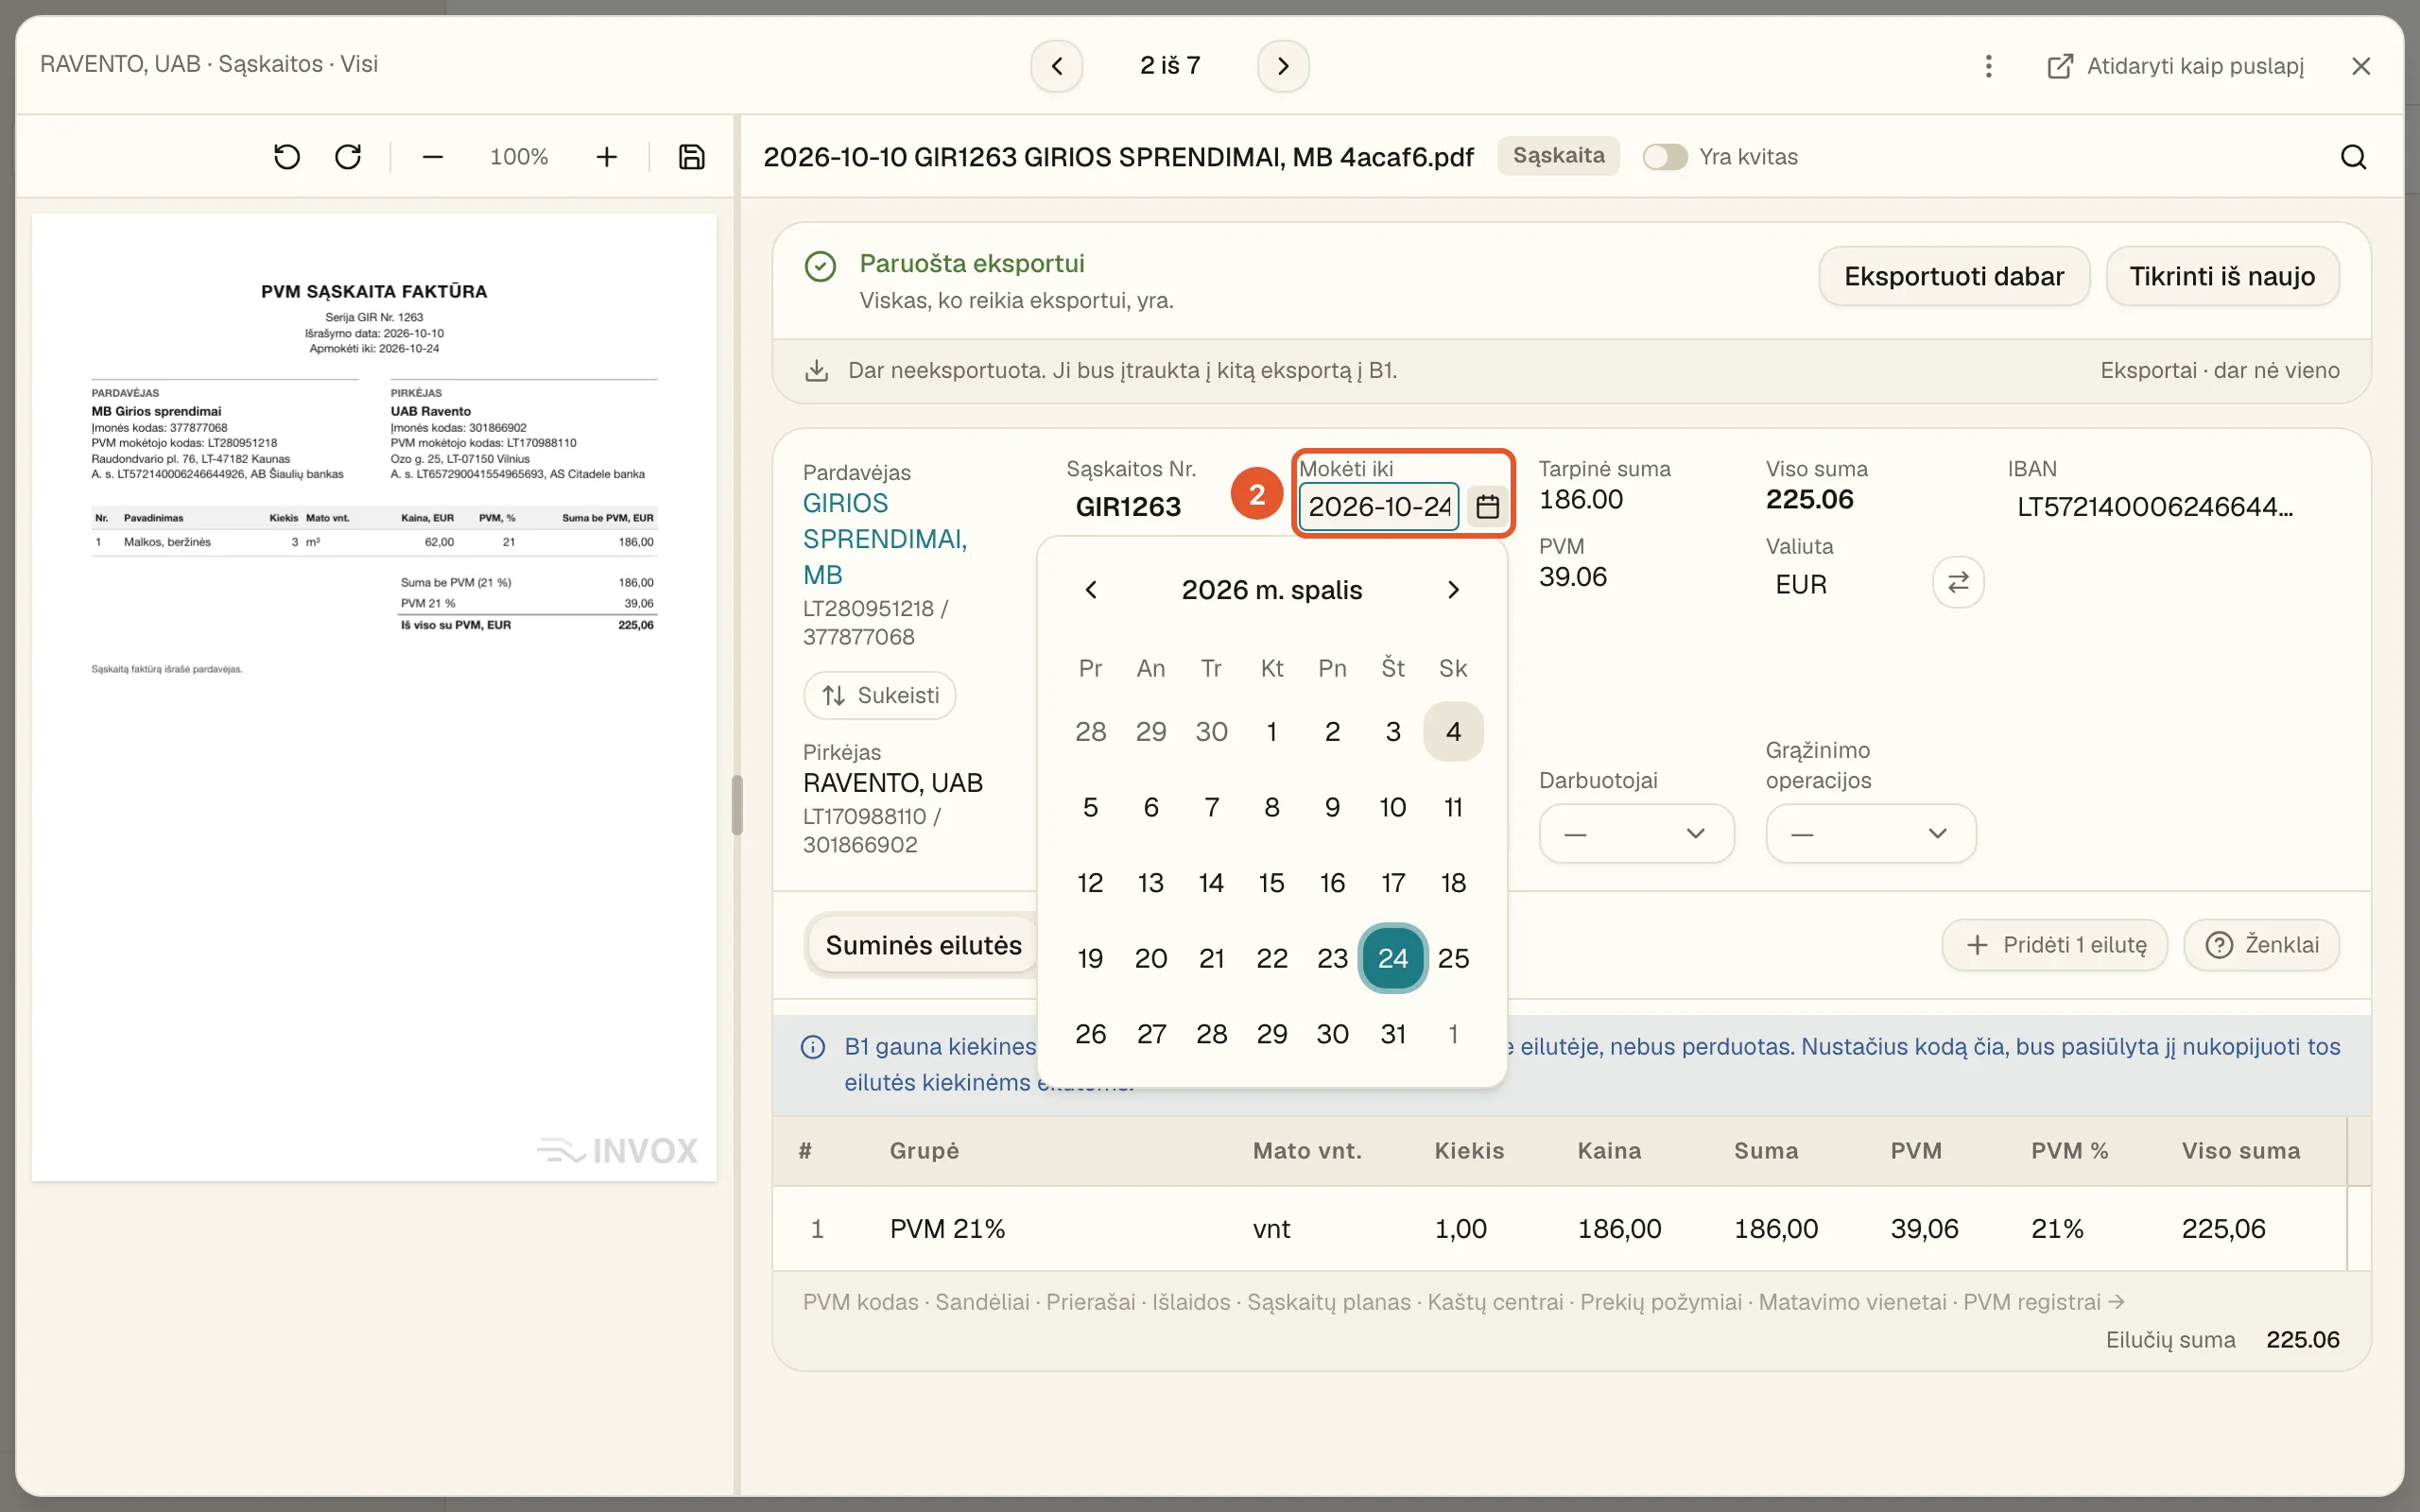Click Eksportuoti dabar button
Screen dimensions: 2420x1512
click(x=1954, y=276)
